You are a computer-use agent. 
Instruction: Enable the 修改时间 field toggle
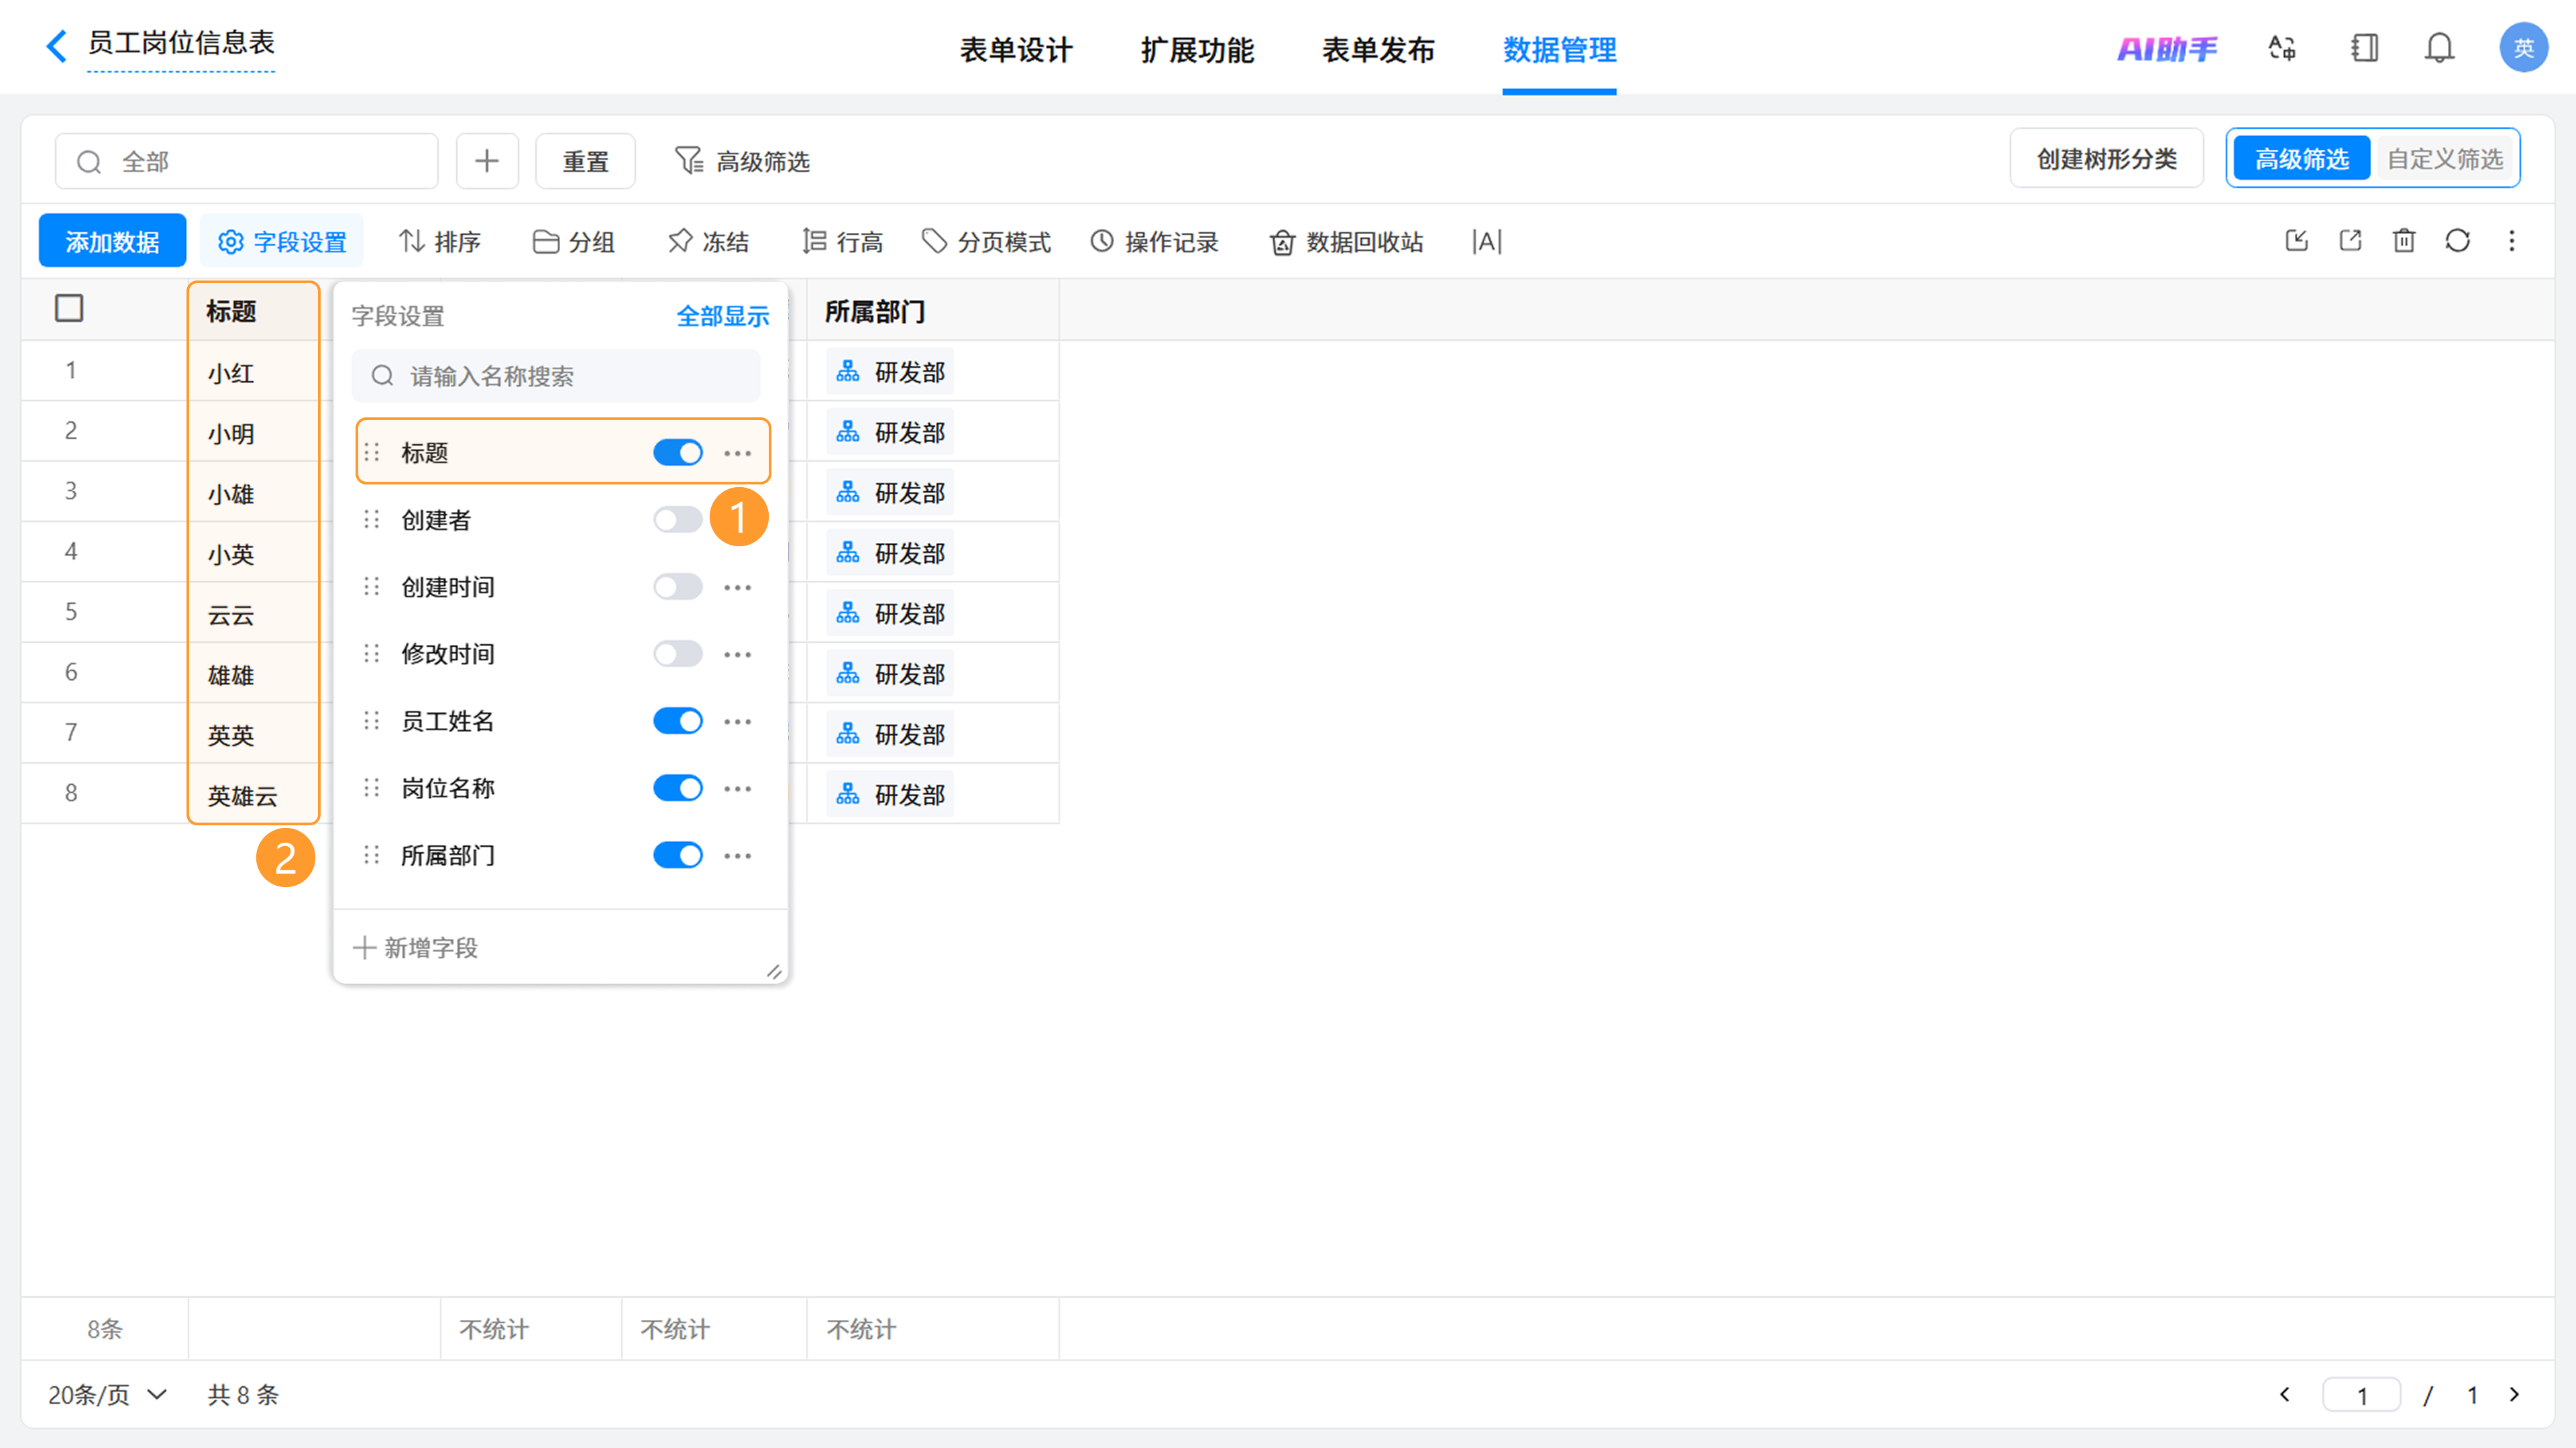pos(678,653)
